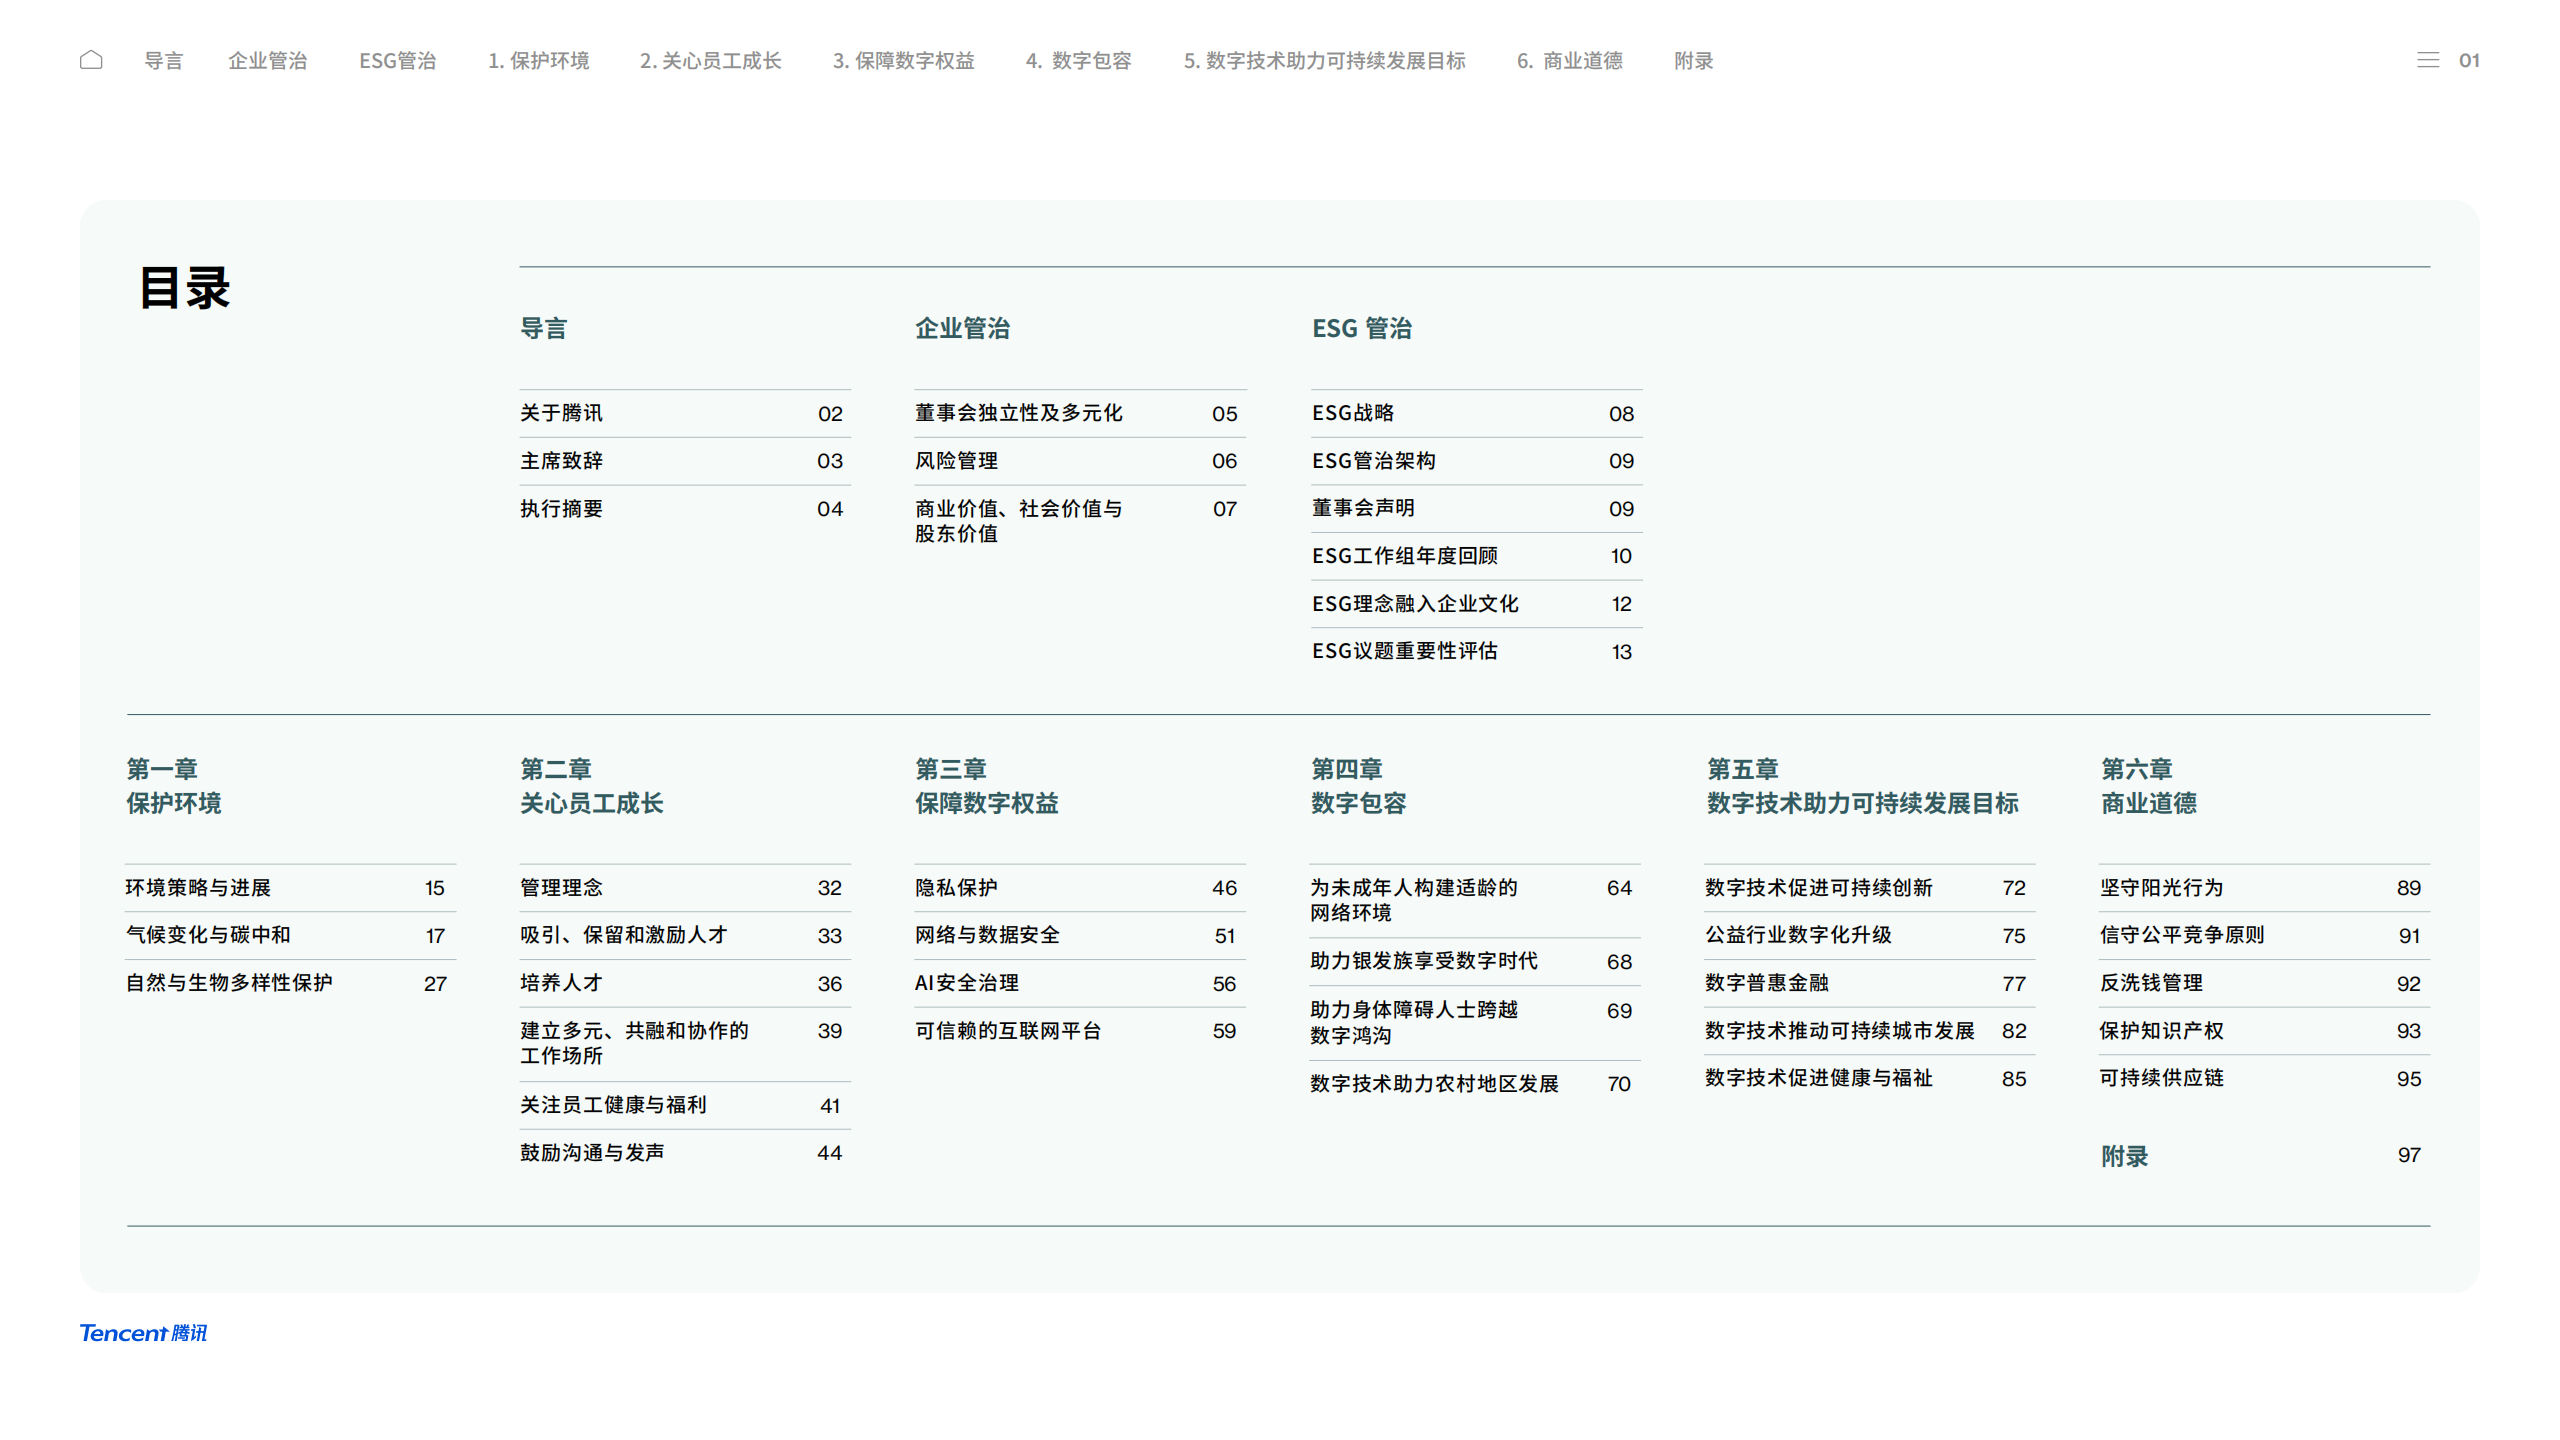The width and height of the screenshot is (2560, 1440).
Task: Jump to 风险管理 on page 06
Action: (x=956, y=461)
